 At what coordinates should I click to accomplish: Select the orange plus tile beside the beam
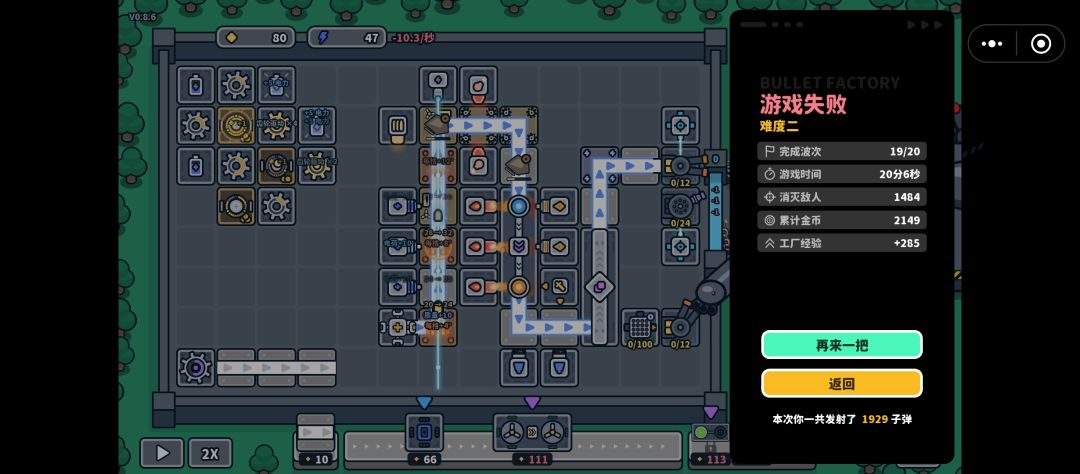(397, 327)
